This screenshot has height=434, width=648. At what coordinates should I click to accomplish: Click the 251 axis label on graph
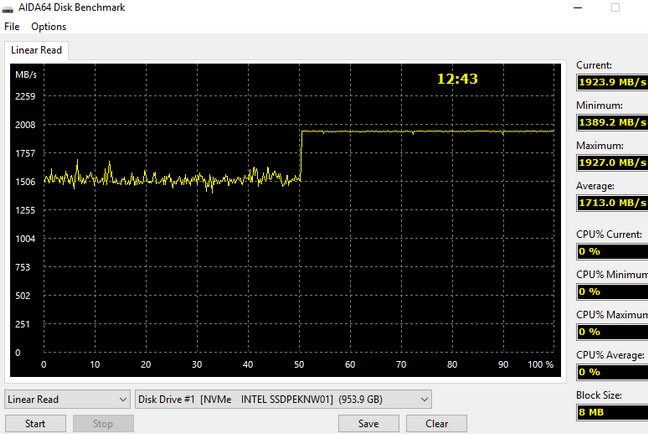coord(23,324)
